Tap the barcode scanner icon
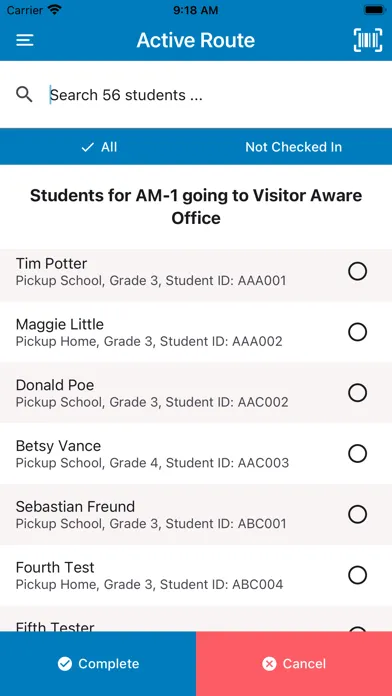This screenshot has height=696, width=392. [368, 40]
